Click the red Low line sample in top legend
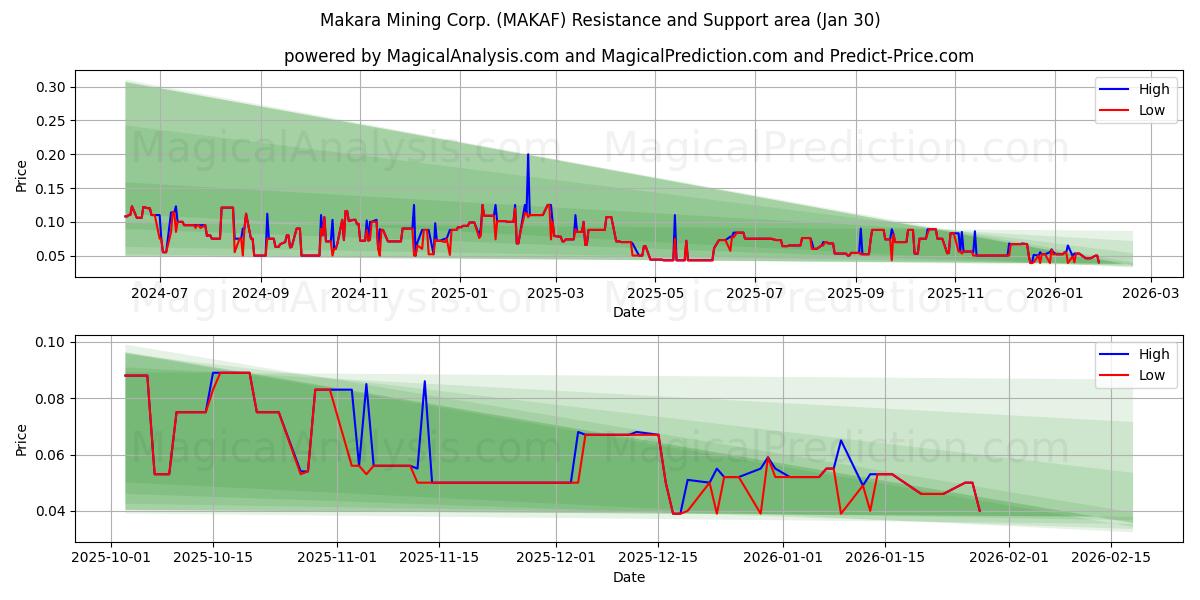1200x600 pixels. point(1114,110)
